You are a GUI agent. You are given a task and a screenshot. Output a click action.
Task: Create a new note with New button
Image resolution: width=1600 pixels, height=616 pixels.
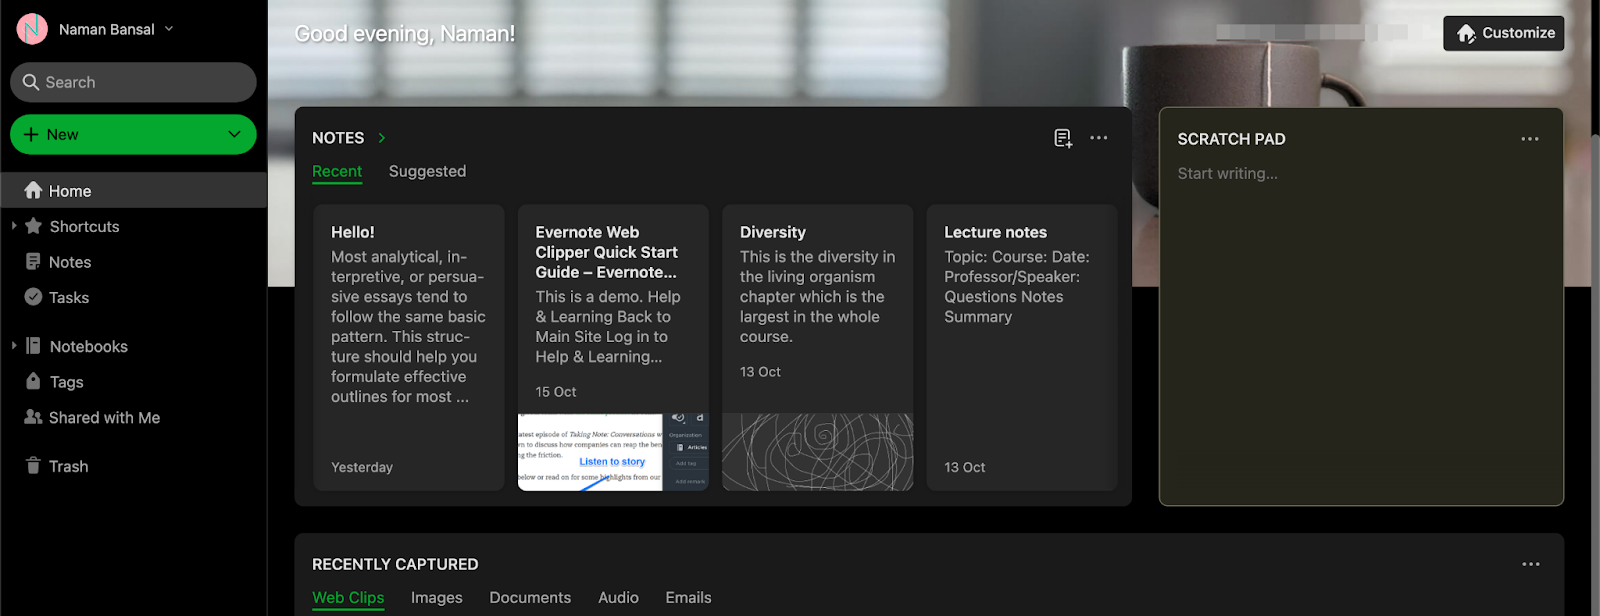(x=133, y=134)
